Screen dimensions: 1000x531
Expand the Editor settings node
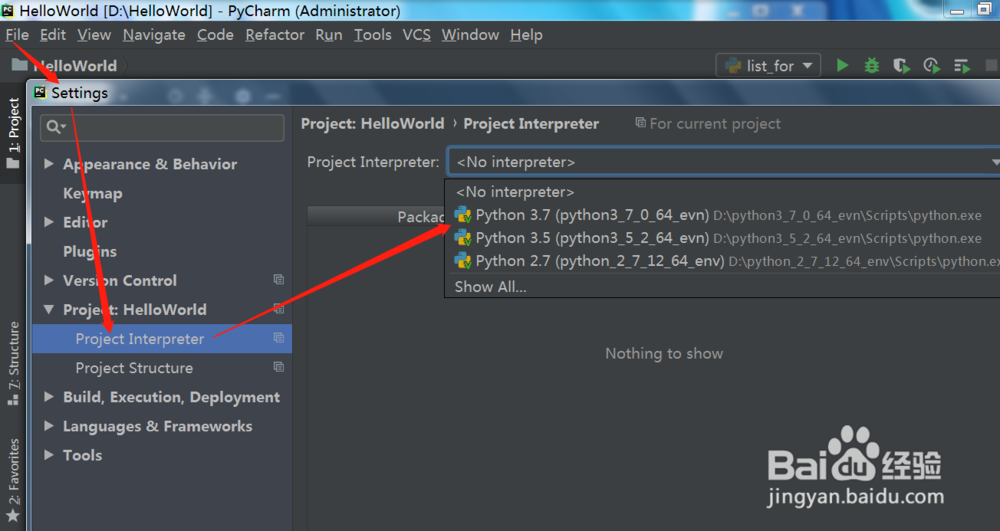click(48, 222)
